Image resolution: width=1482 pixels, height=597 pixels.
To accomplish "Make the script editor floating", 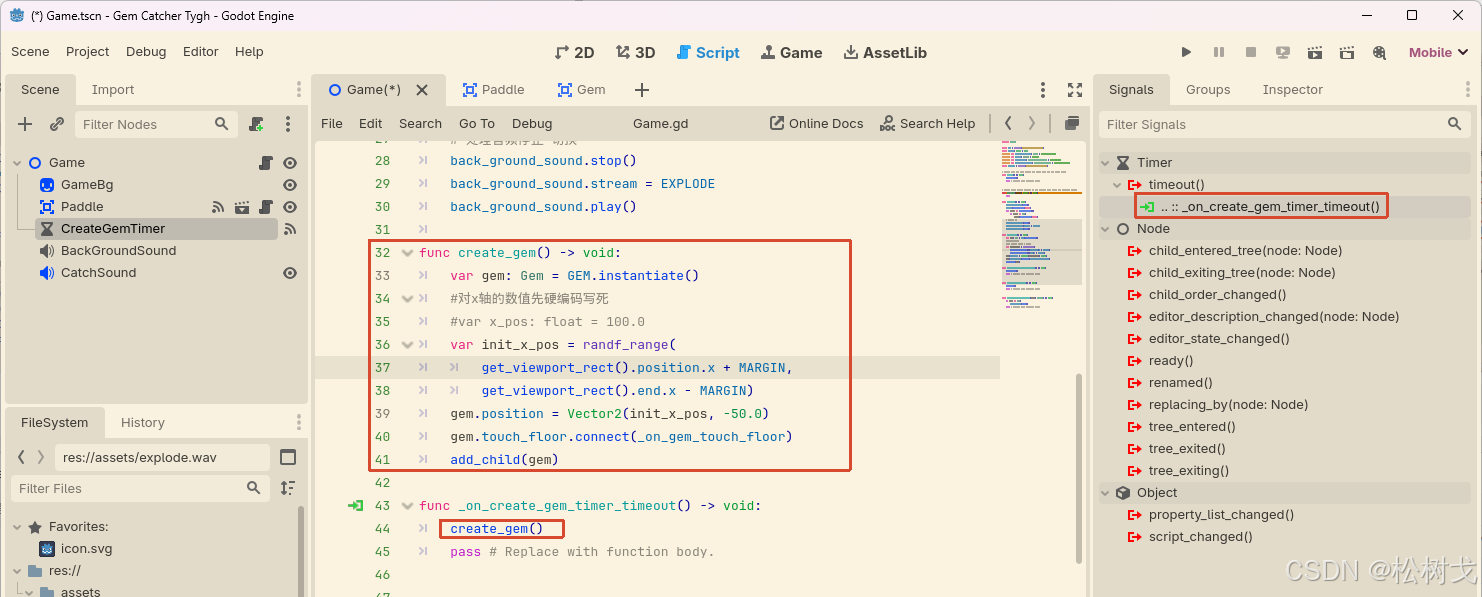I will pyautogui.click(x=1072, y=123).
